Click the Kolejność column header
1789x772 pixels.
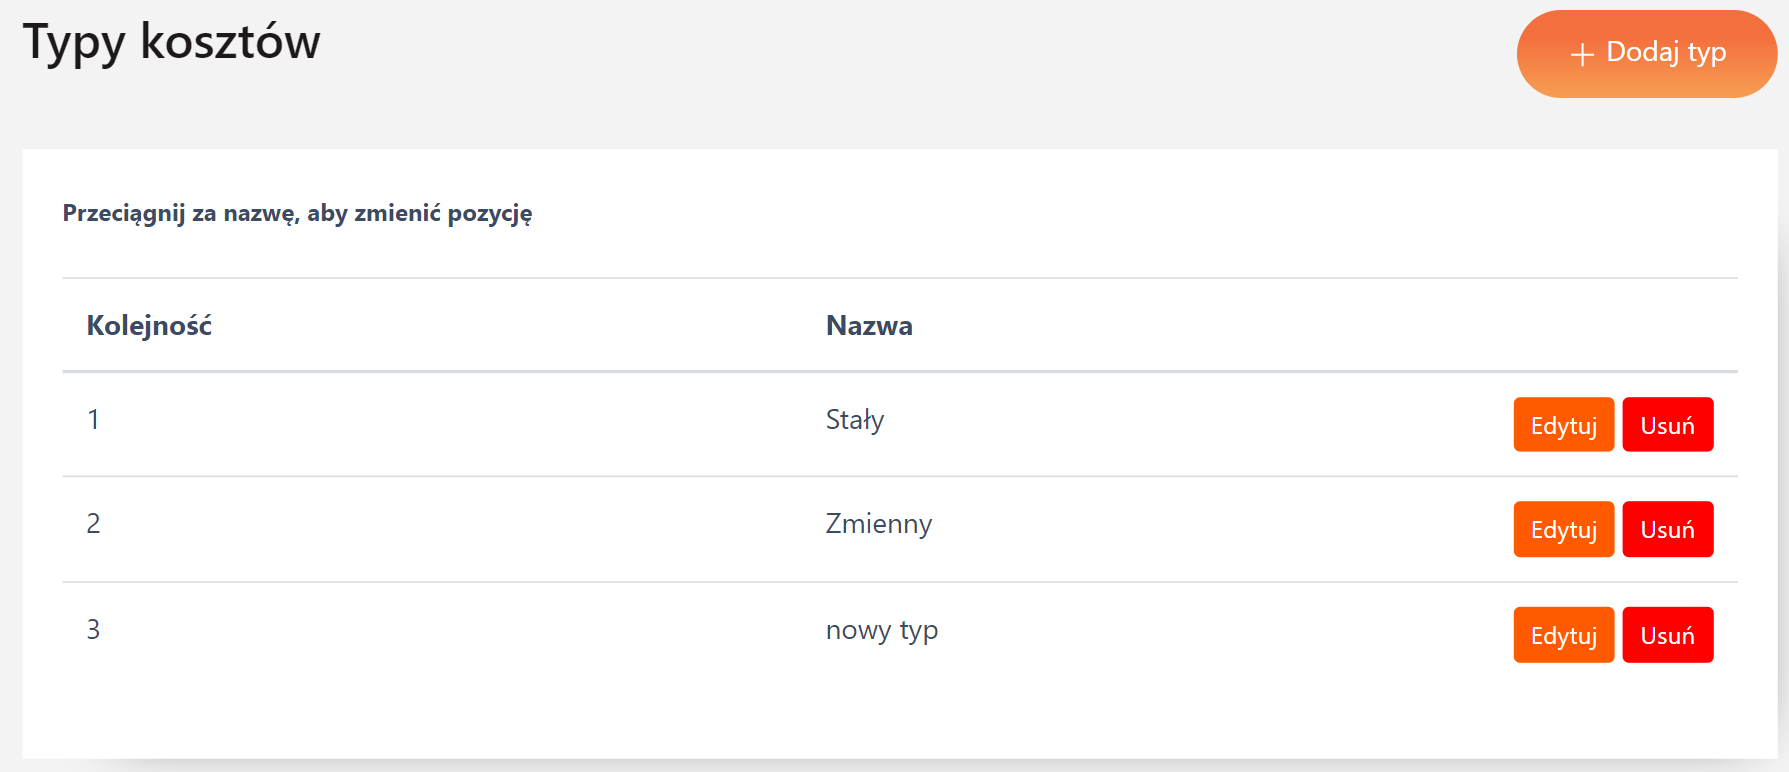tap(149, 326)
